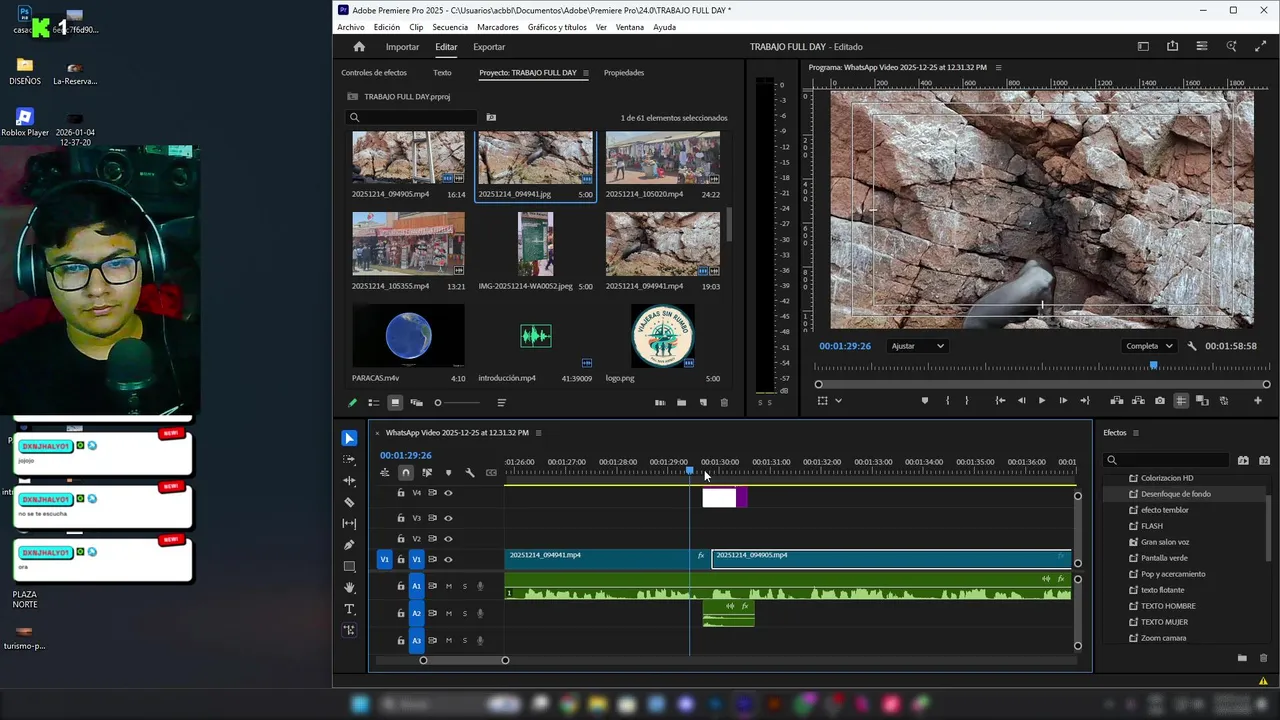Hide track V4 with the eye icon

448,493
